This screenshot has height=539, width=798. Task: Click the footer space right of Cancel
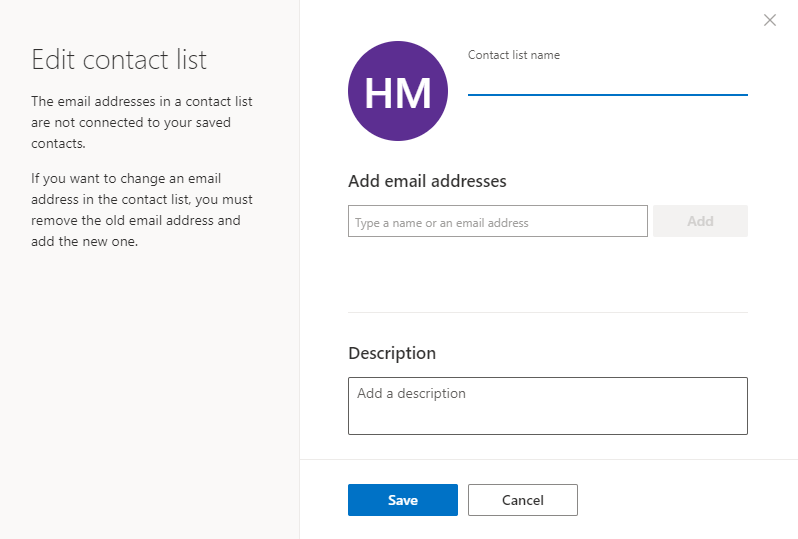click(687, 500)
